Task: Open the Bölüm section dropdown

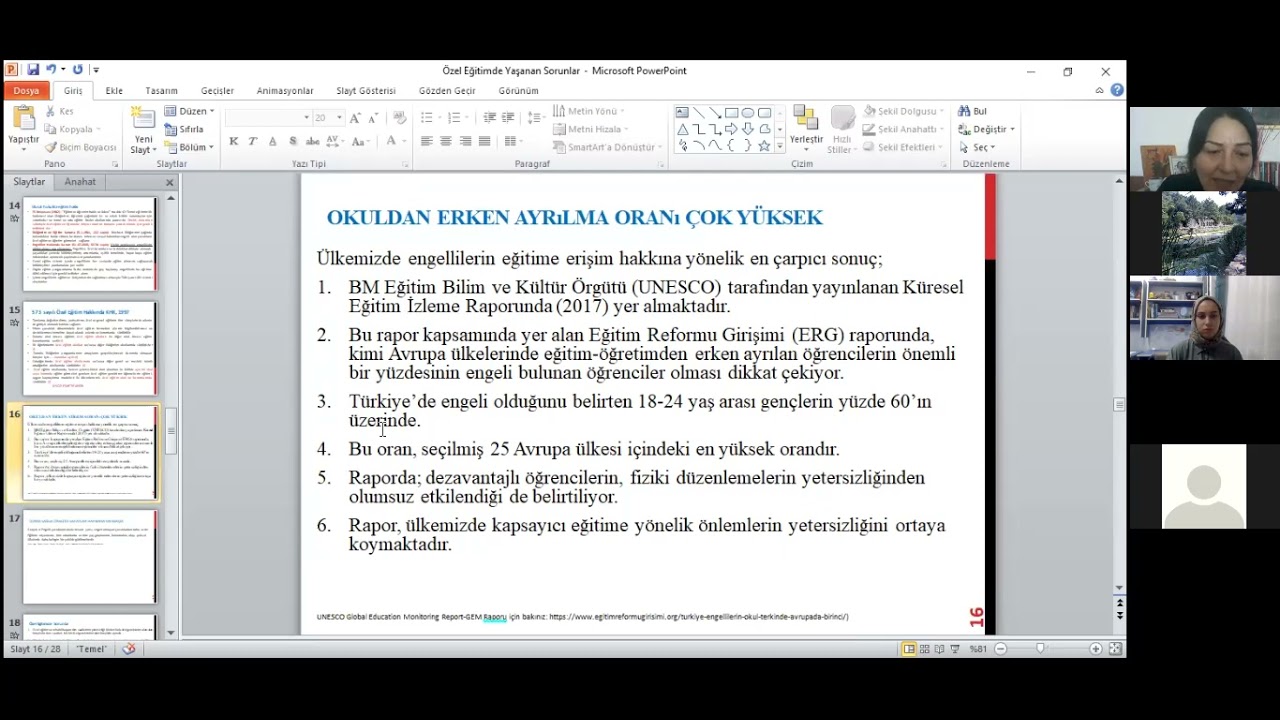Action: coord(189,147)
